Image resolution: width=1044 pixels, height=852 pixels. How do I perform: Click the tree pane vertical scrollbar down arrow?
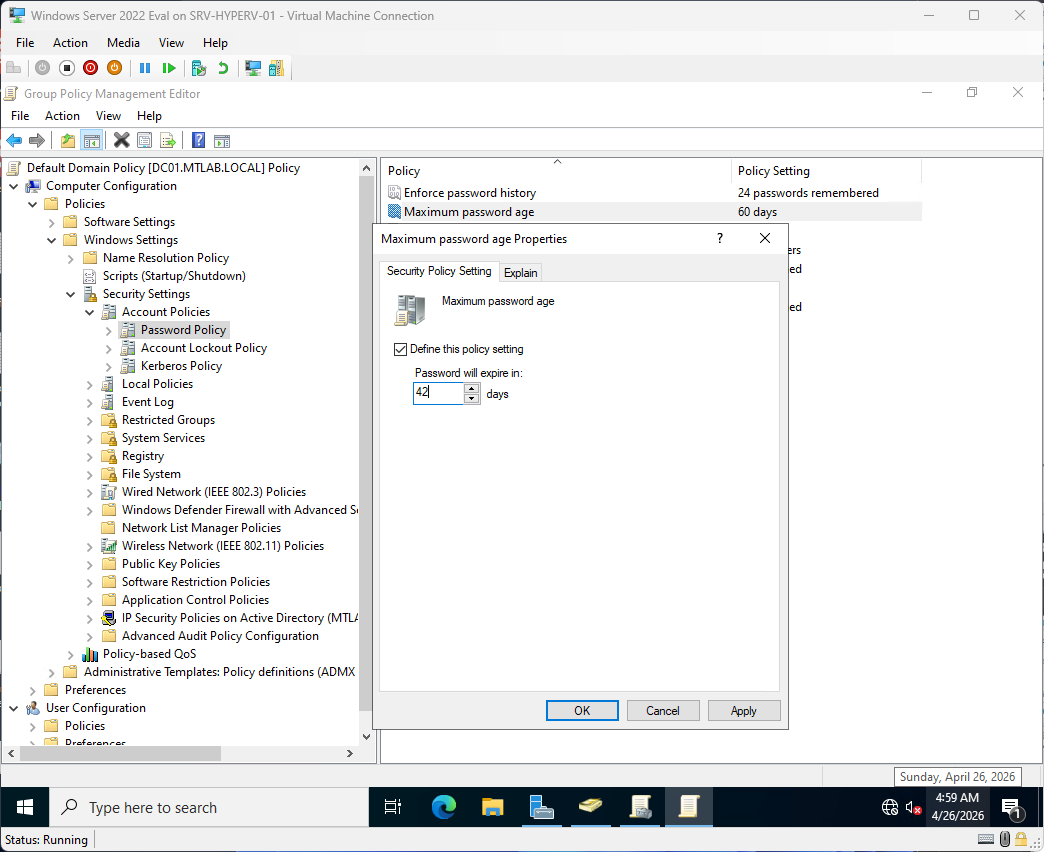366,736
